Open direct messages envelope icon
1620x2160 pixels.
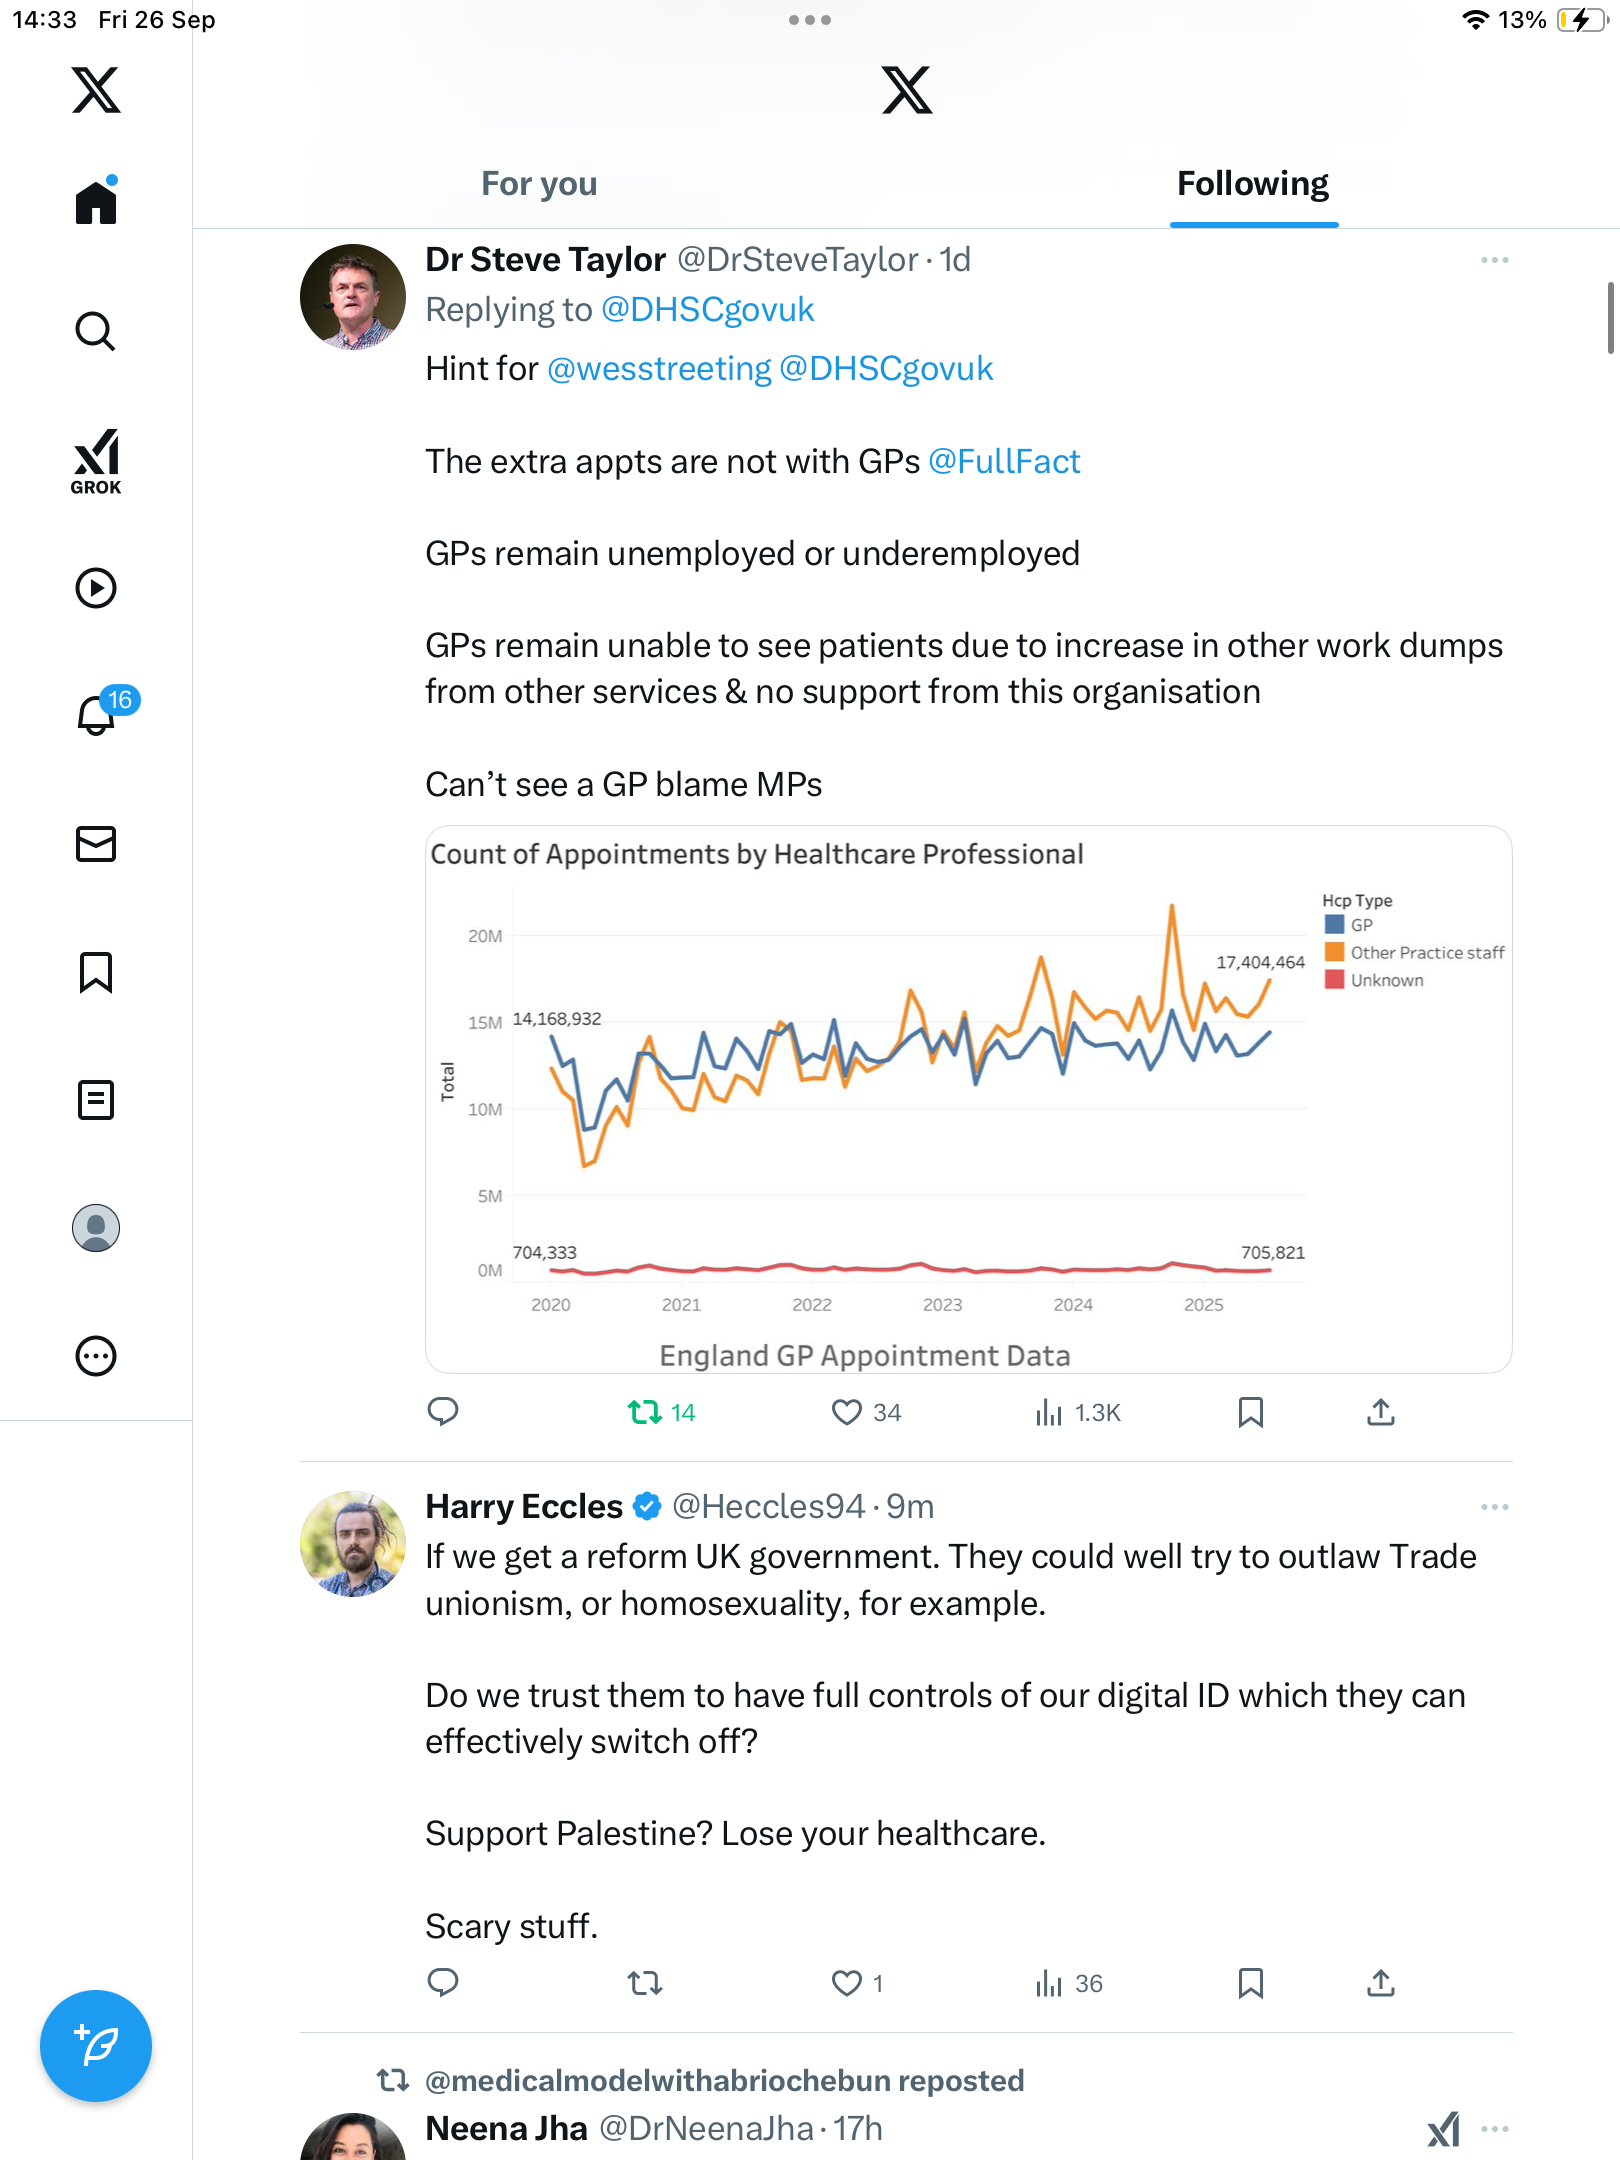(96, 844)
